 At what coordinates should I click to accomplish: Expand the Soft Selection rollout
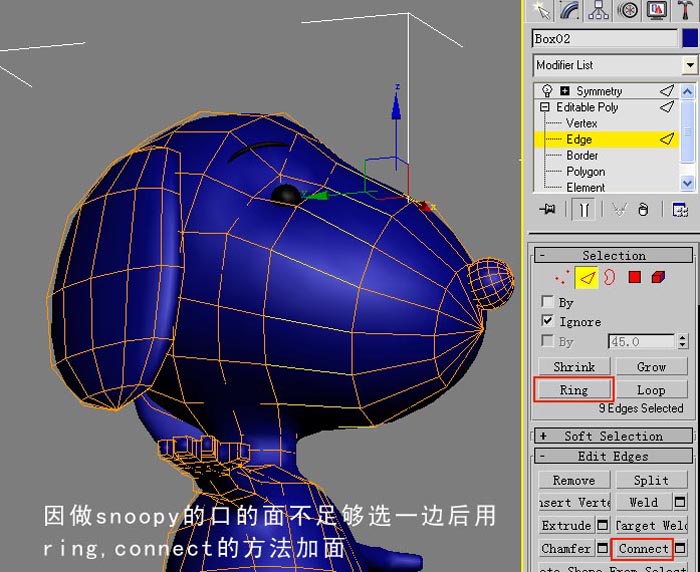[x=613, y=436]
